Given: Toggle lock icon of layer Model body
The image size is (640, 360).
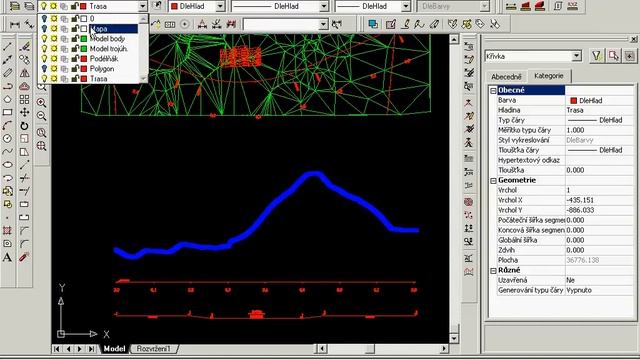Looking at the screenshot, I should point(75,39).
